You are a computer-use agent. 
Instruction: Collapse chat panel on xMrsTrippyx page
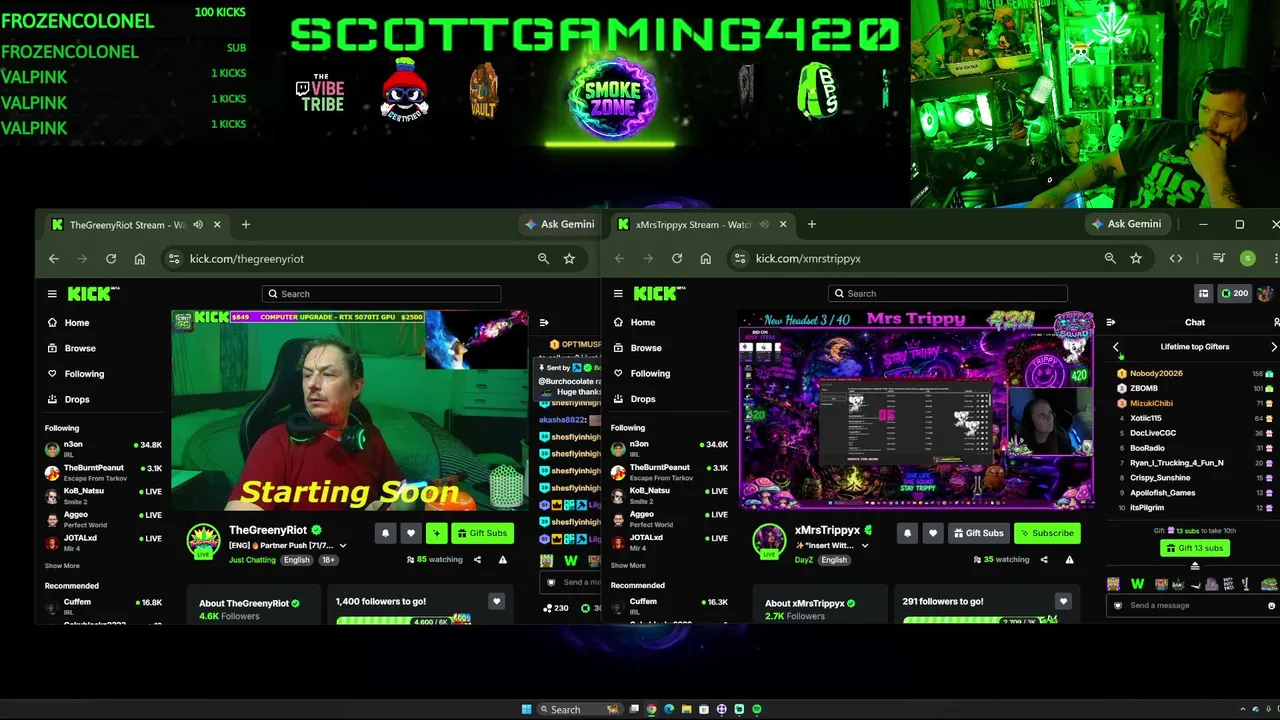[x=1110, y=322]
